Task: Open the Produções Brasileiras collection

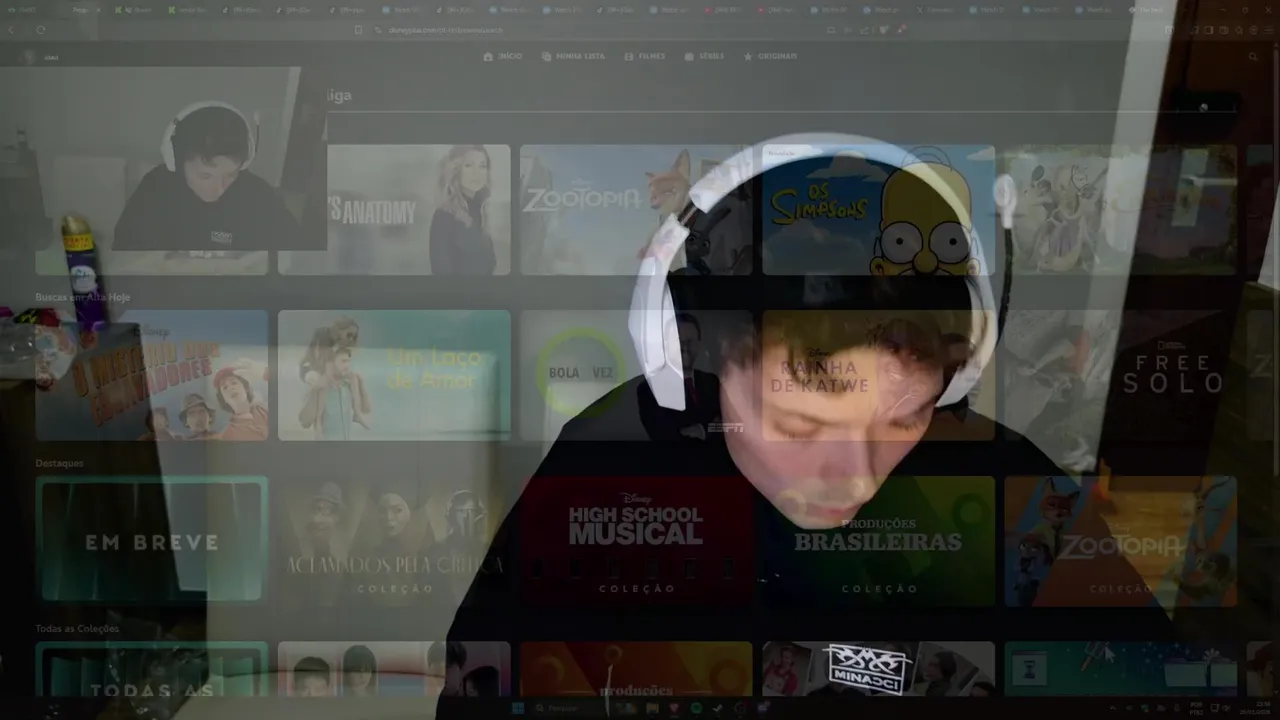Action: [878, 541]
